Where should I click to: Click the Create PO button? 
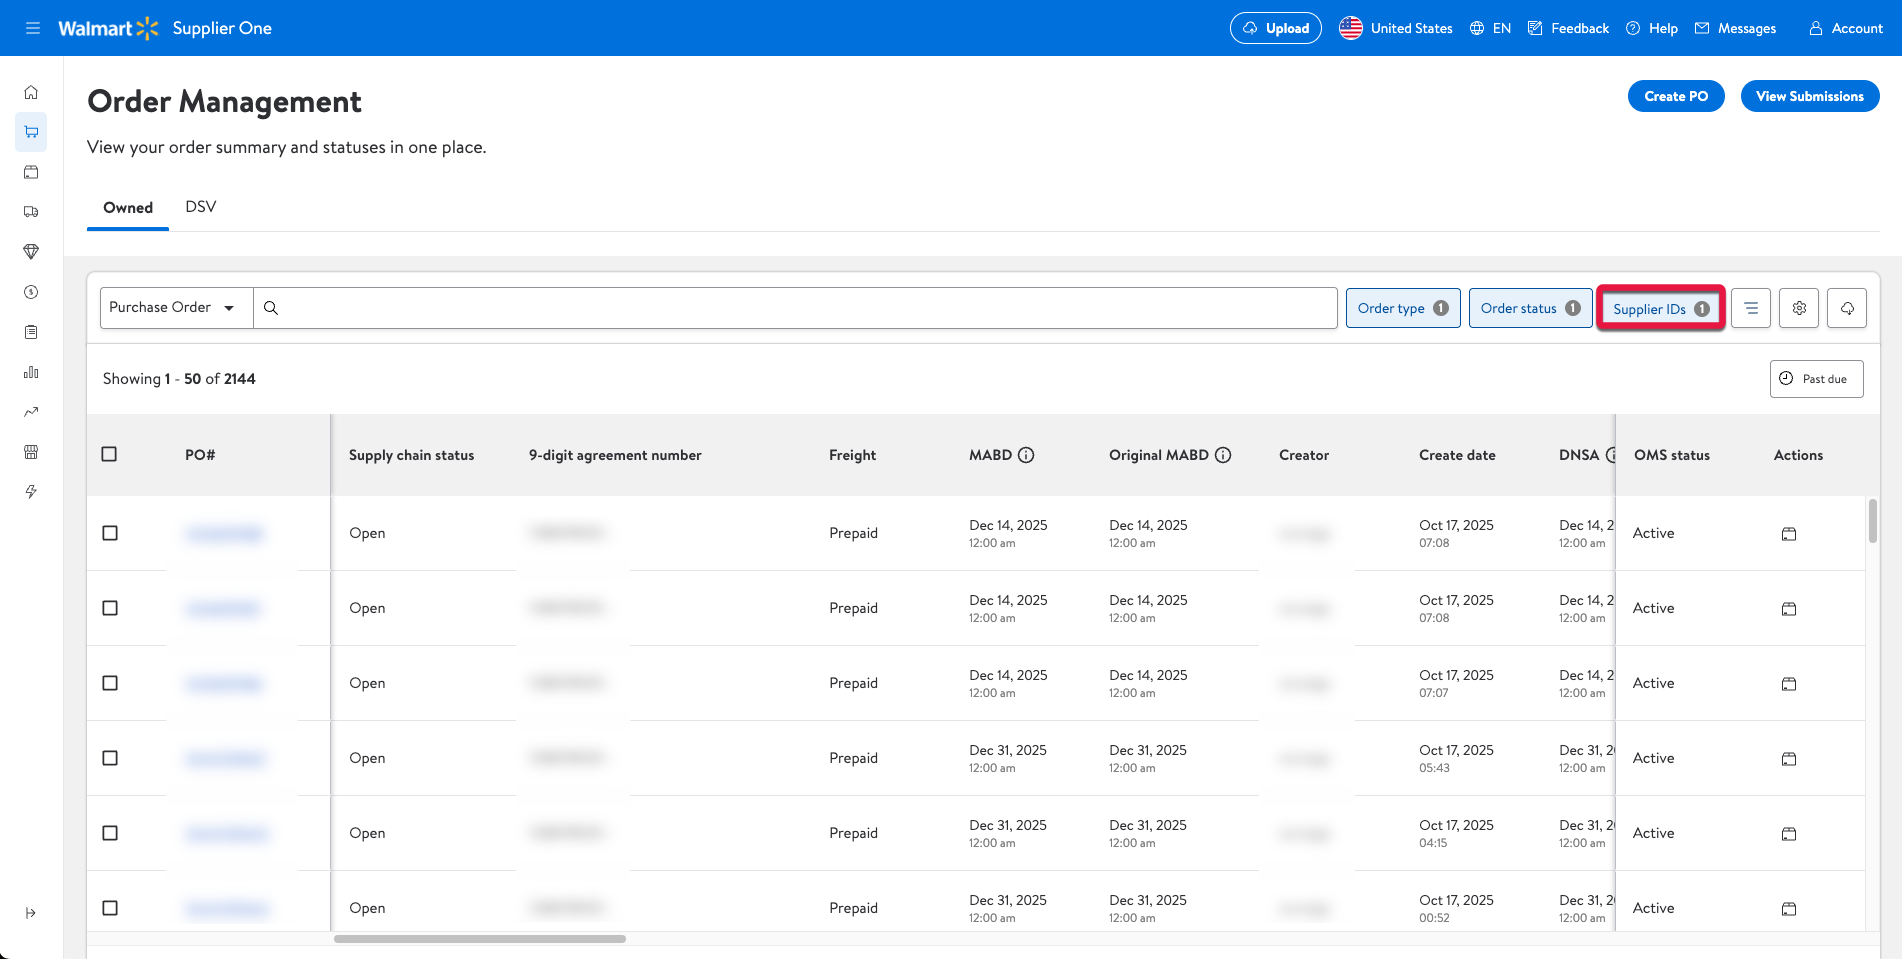[1675, 96]
